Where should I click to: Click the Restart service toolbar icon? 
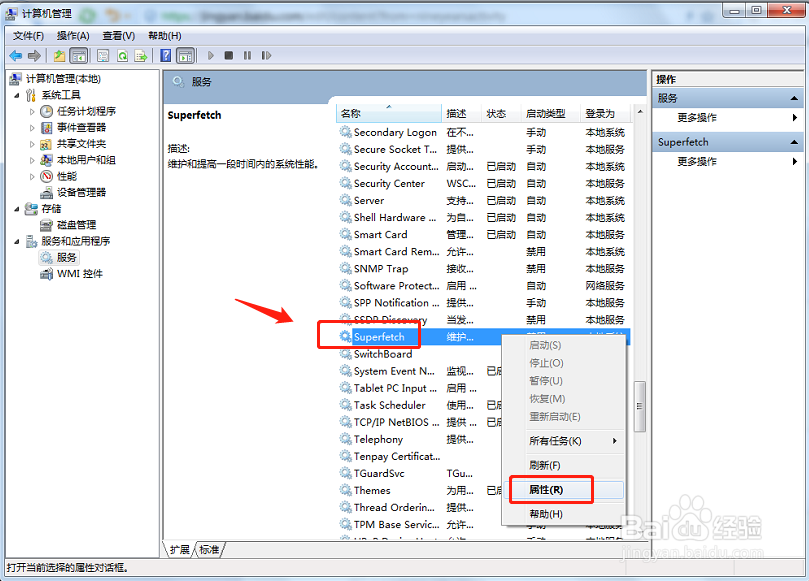[266, 55]
